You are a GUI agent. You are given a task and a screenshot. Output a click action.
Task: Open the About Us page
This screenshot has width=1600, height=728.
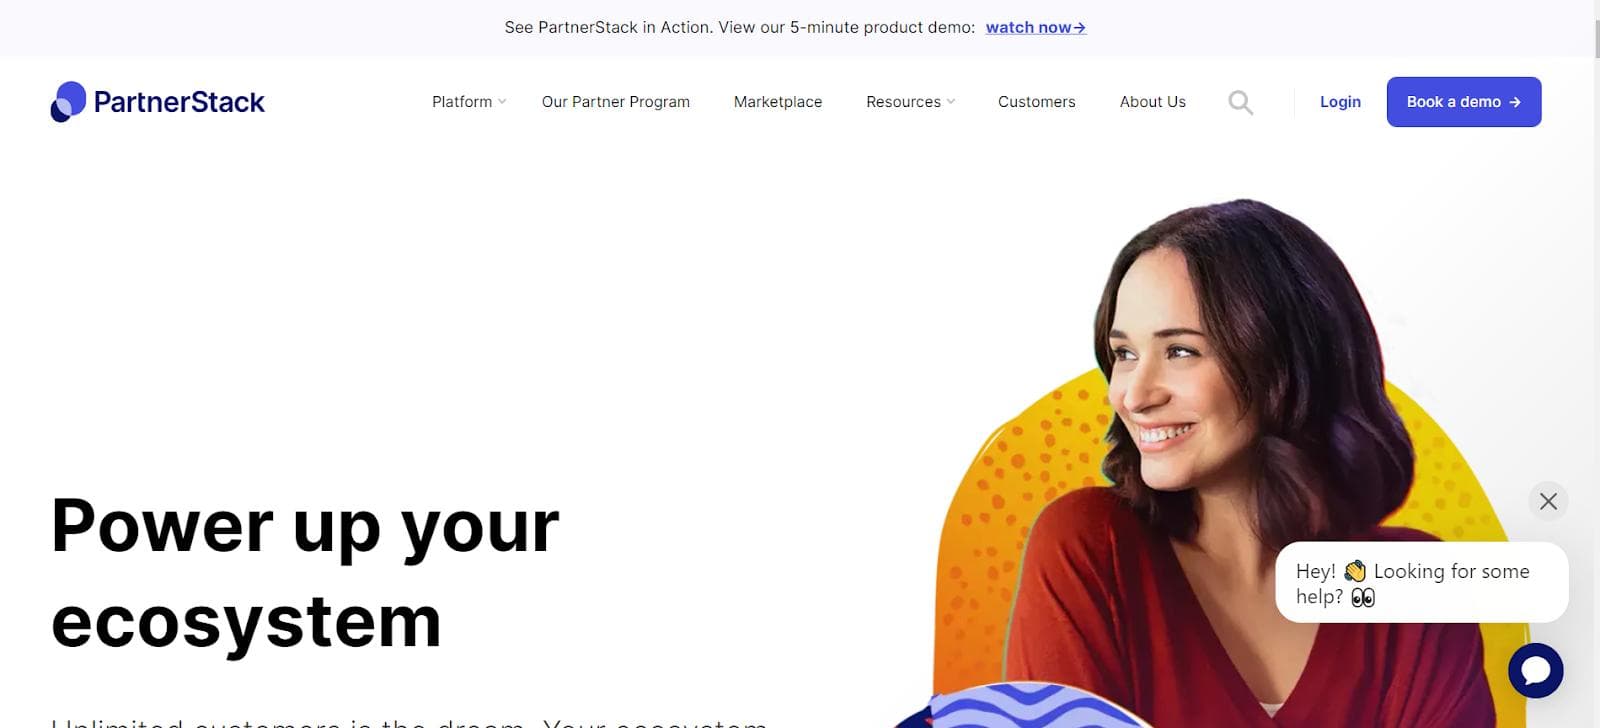coord(1153,102)
